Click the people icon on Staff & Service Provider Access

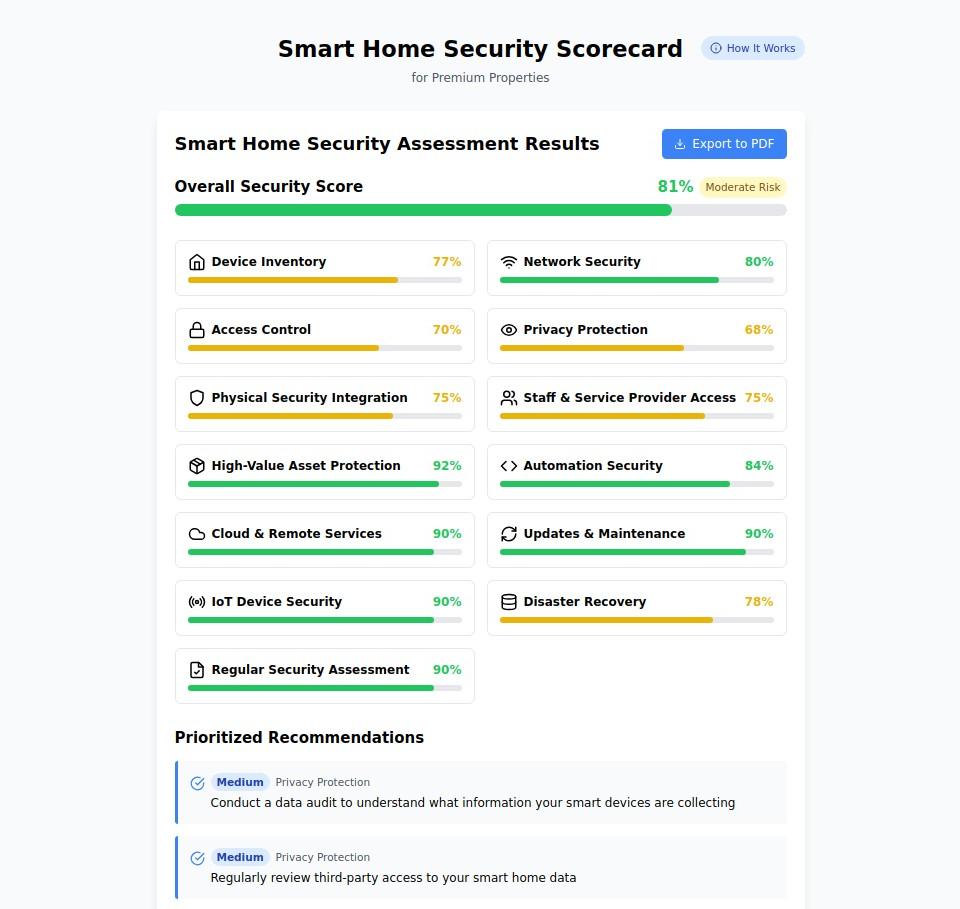(509, 397)
